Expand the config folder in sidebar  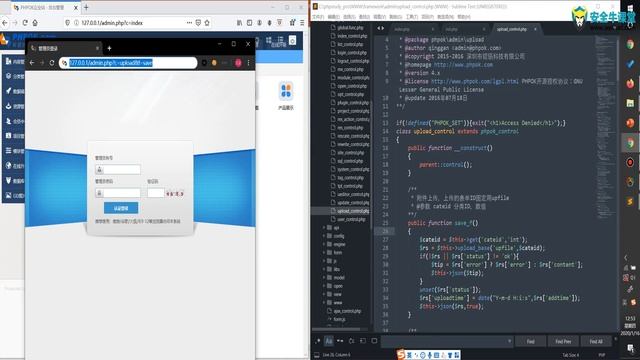tap(324, 236)
